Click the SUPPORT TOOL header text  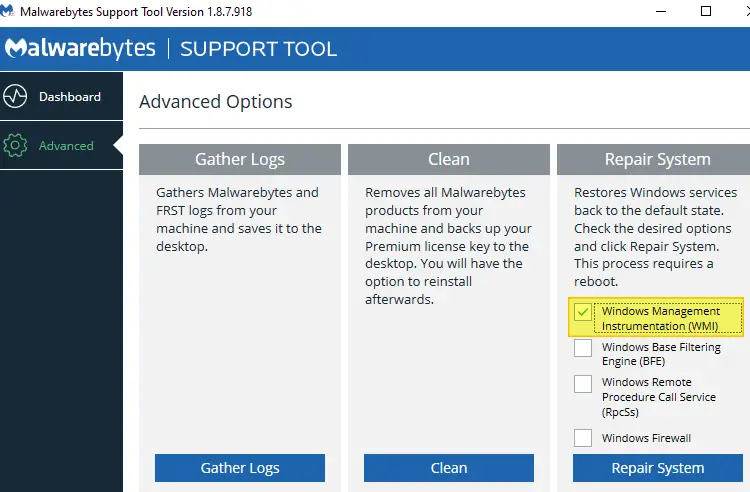click(258, 49)
